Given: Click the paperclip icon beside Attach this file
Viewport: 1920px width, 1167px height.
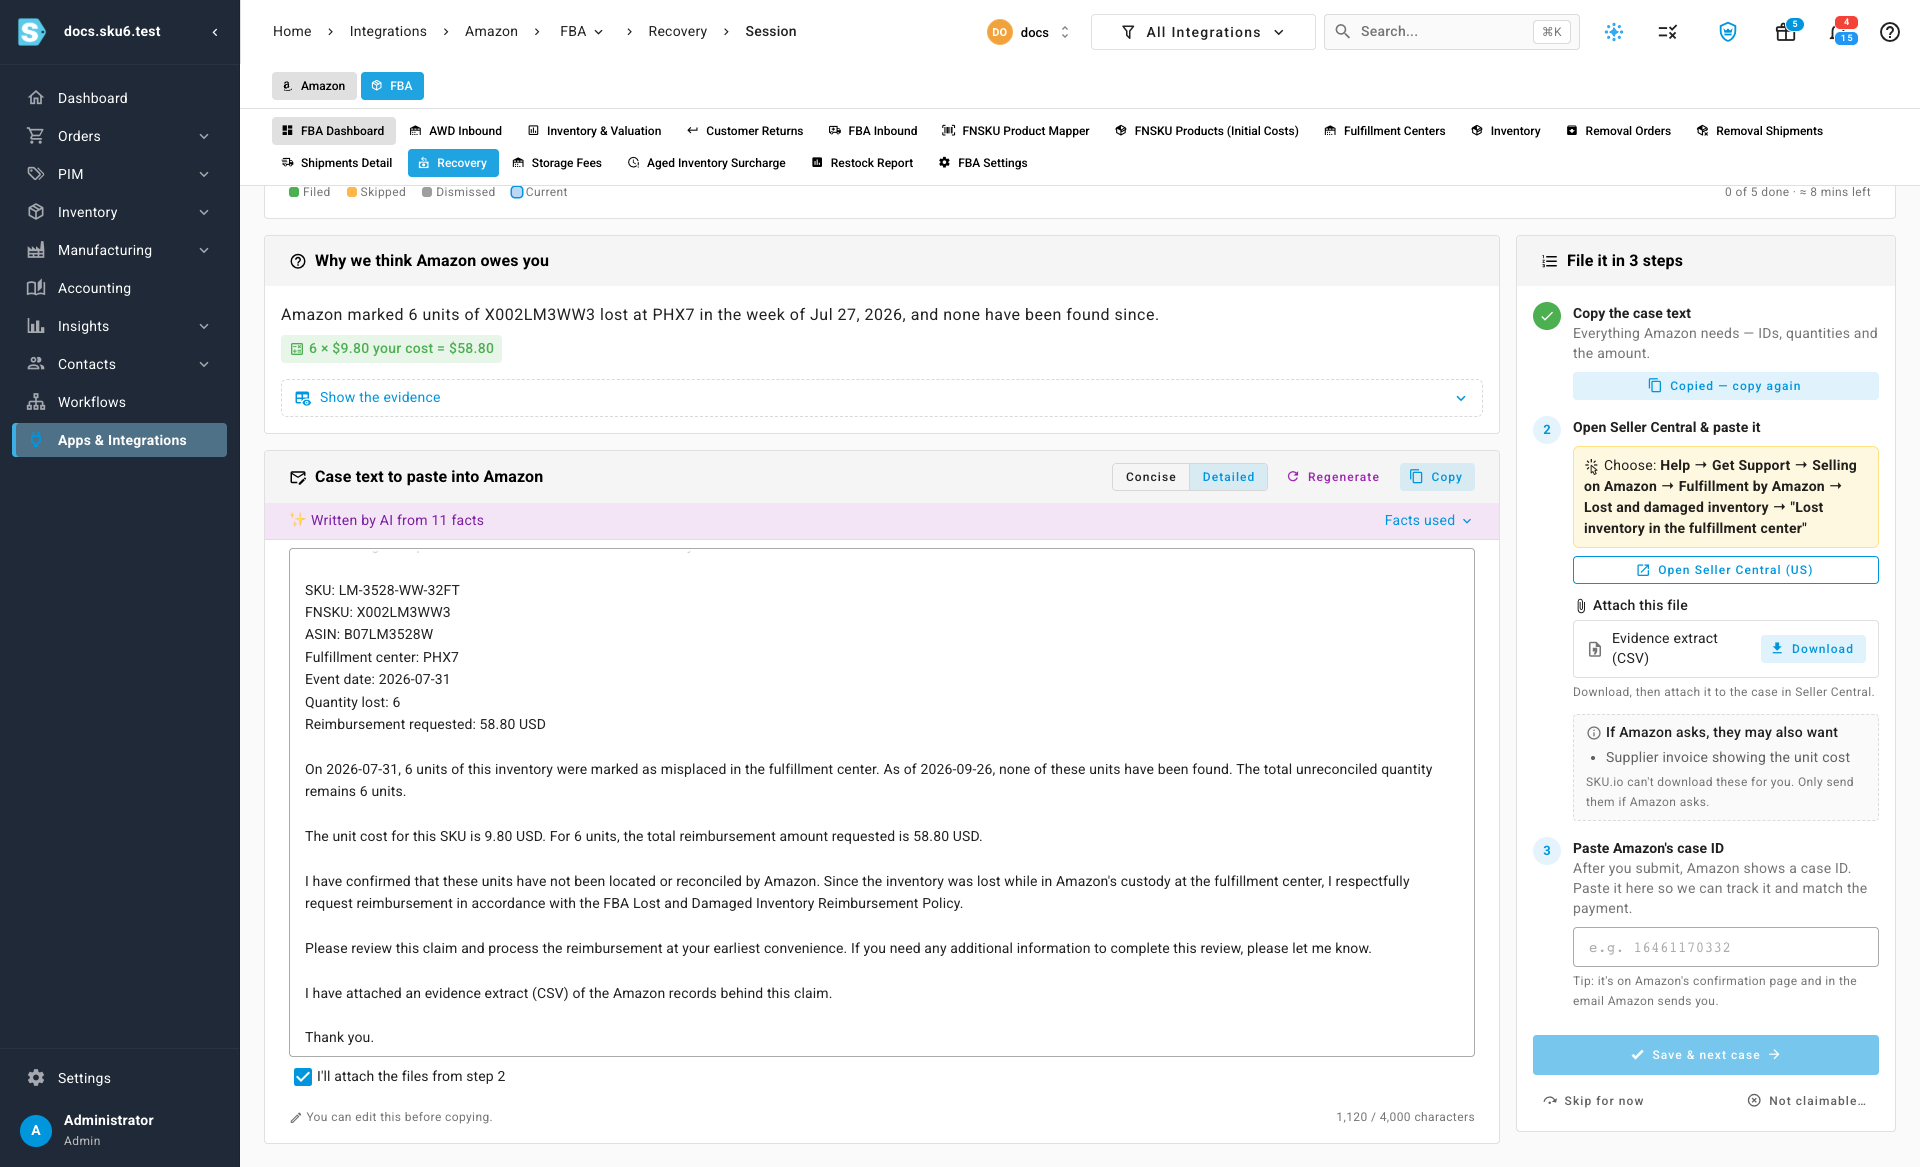Looking at the screenshot, I should point(1581,606).
